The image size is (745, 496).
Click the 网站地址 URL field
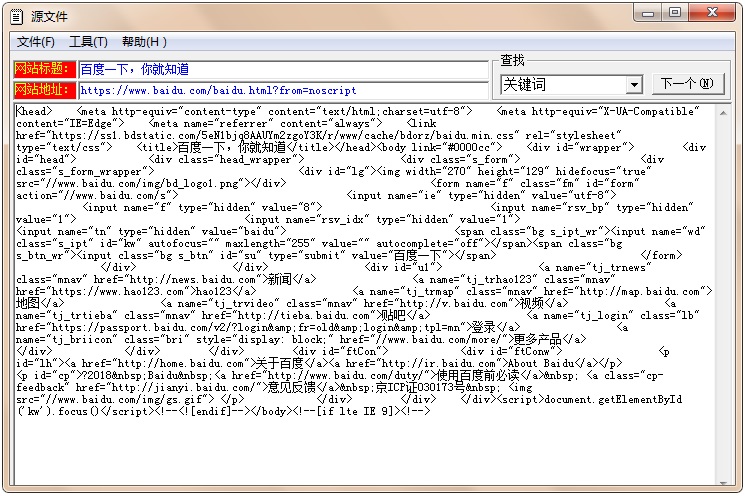(x=283, y=90)
